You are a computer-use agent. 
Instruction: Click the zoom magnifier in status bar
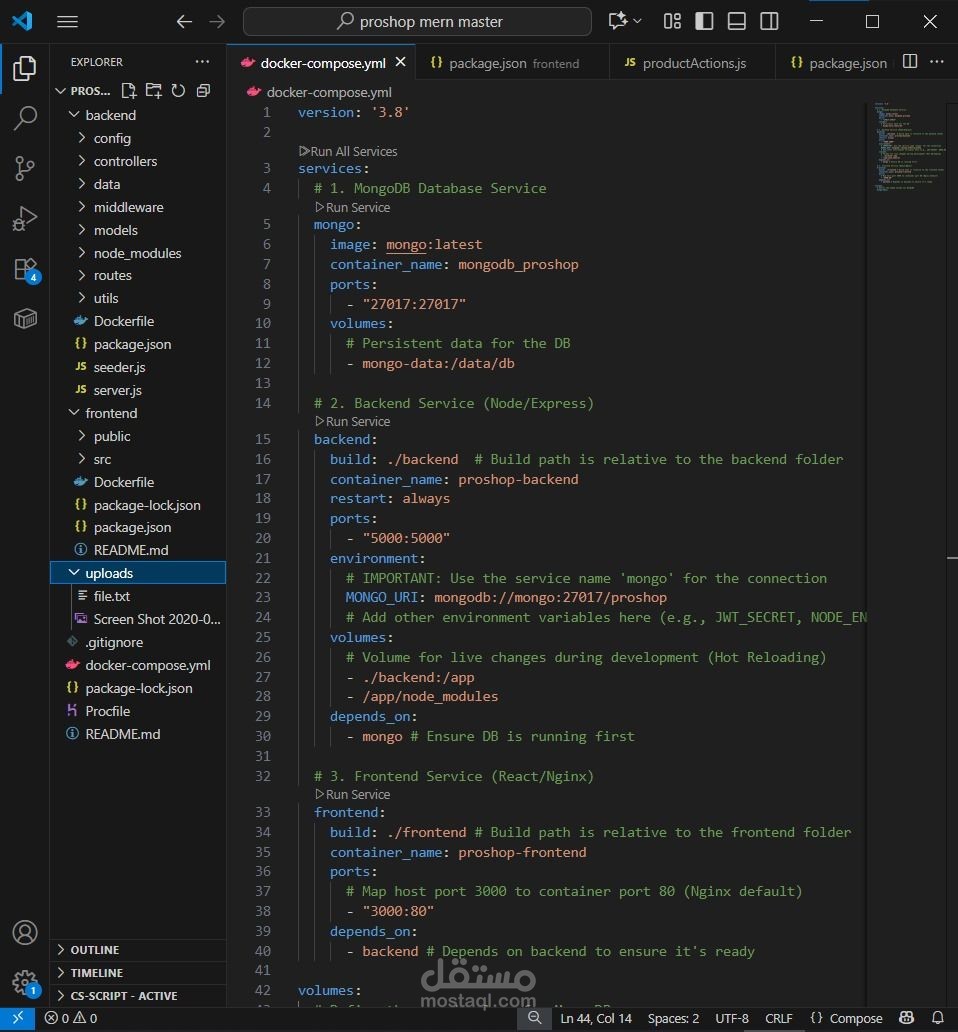[535, 1018]
